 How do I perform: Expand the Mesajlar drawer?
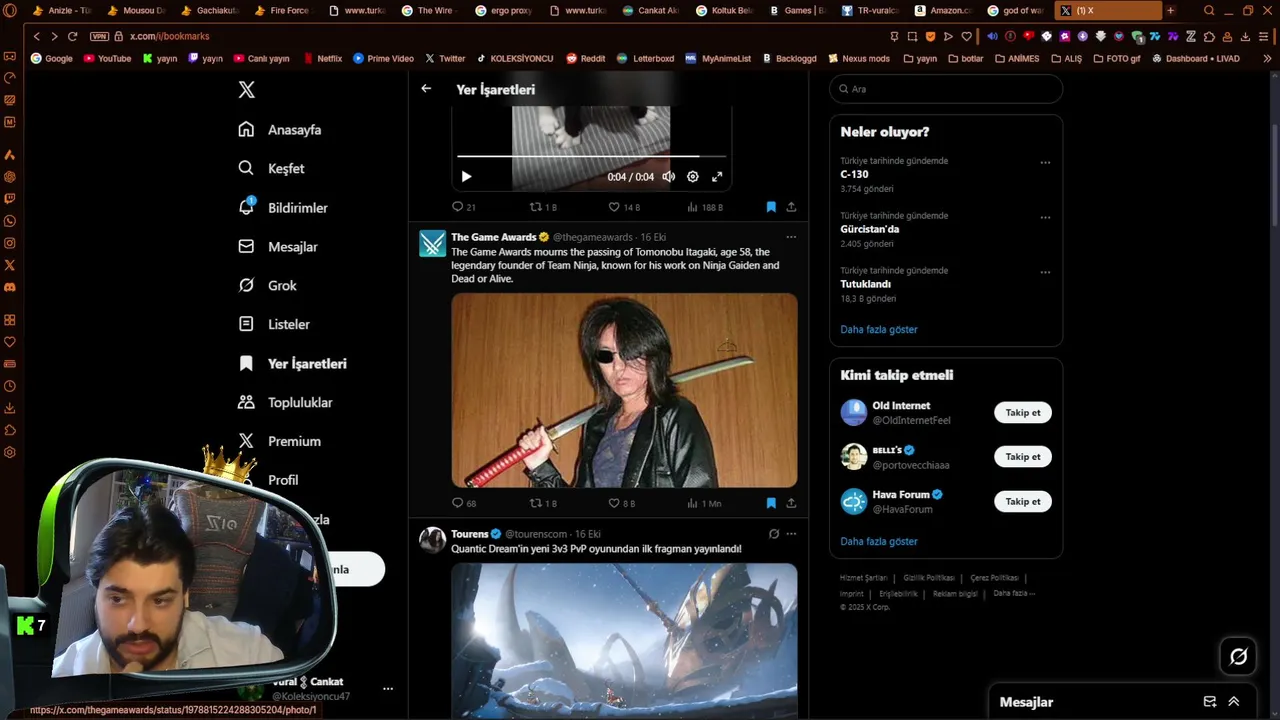pos(1234,702)
